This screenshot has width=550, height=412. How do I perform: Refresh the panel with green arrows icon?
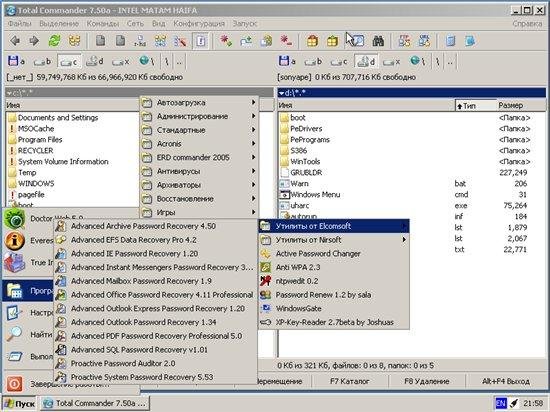tap(54, 41)
